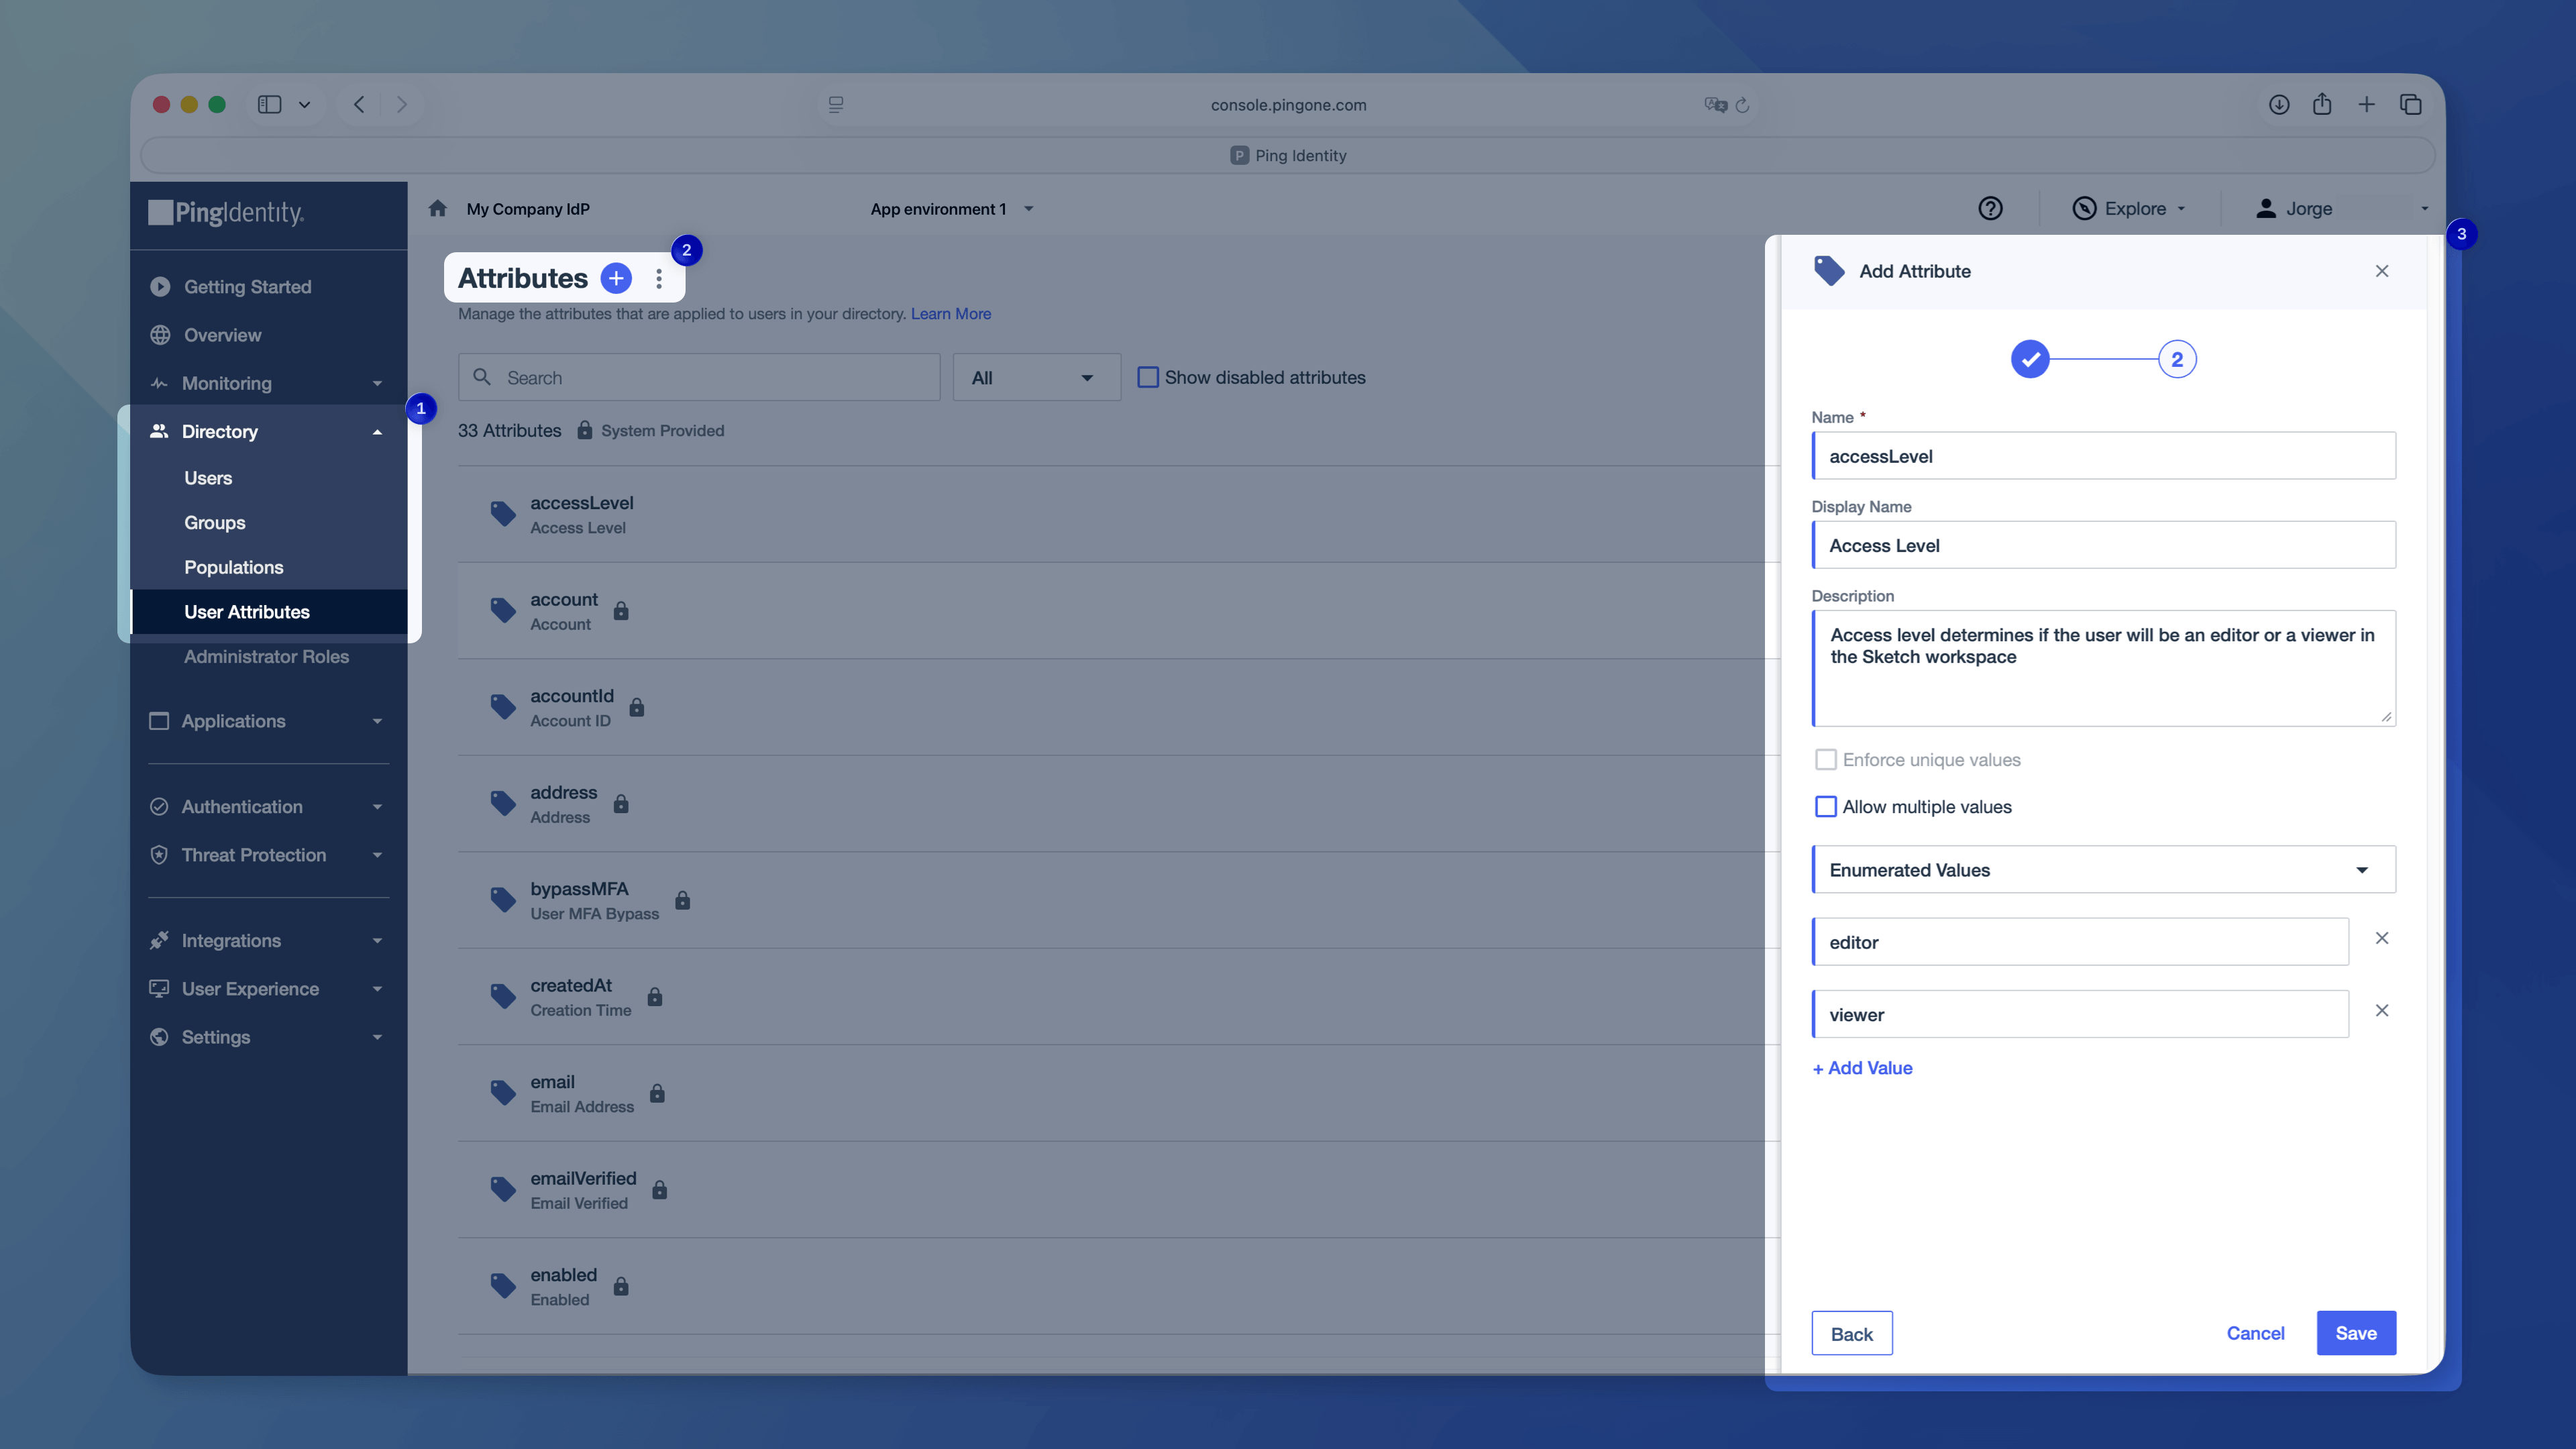
Task: Go to Groups under Directory
Action: point(215,523)
